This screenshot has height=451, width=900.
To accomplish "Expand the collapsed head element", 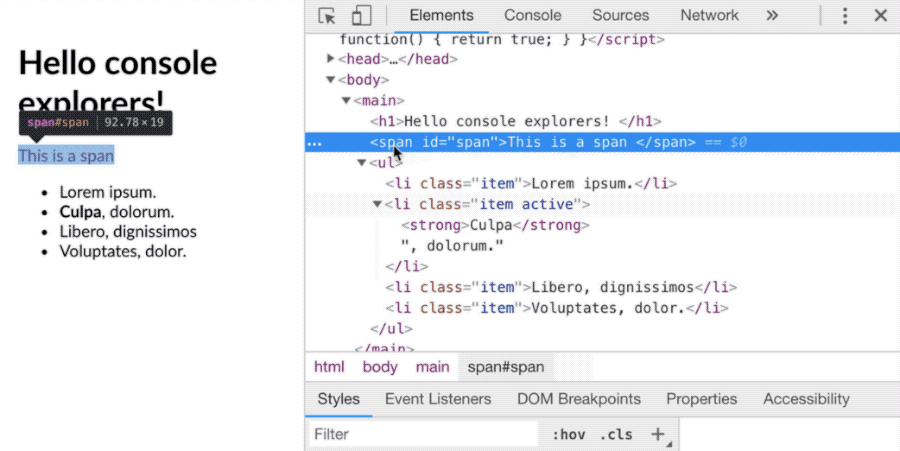I will pos(331,59).
